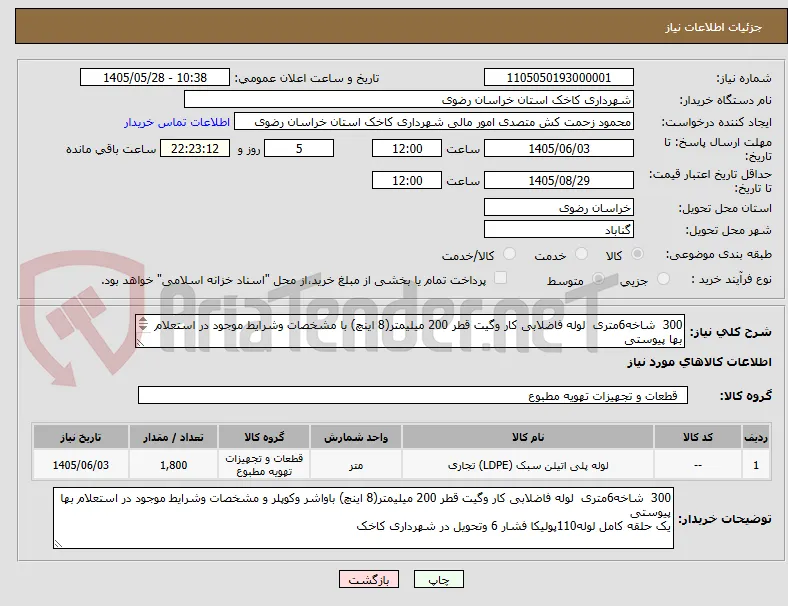This screenshot has width=788, height=606.
Task: Click the طبقه بندی موضوعی label
Action: click(x=719, y=254)
